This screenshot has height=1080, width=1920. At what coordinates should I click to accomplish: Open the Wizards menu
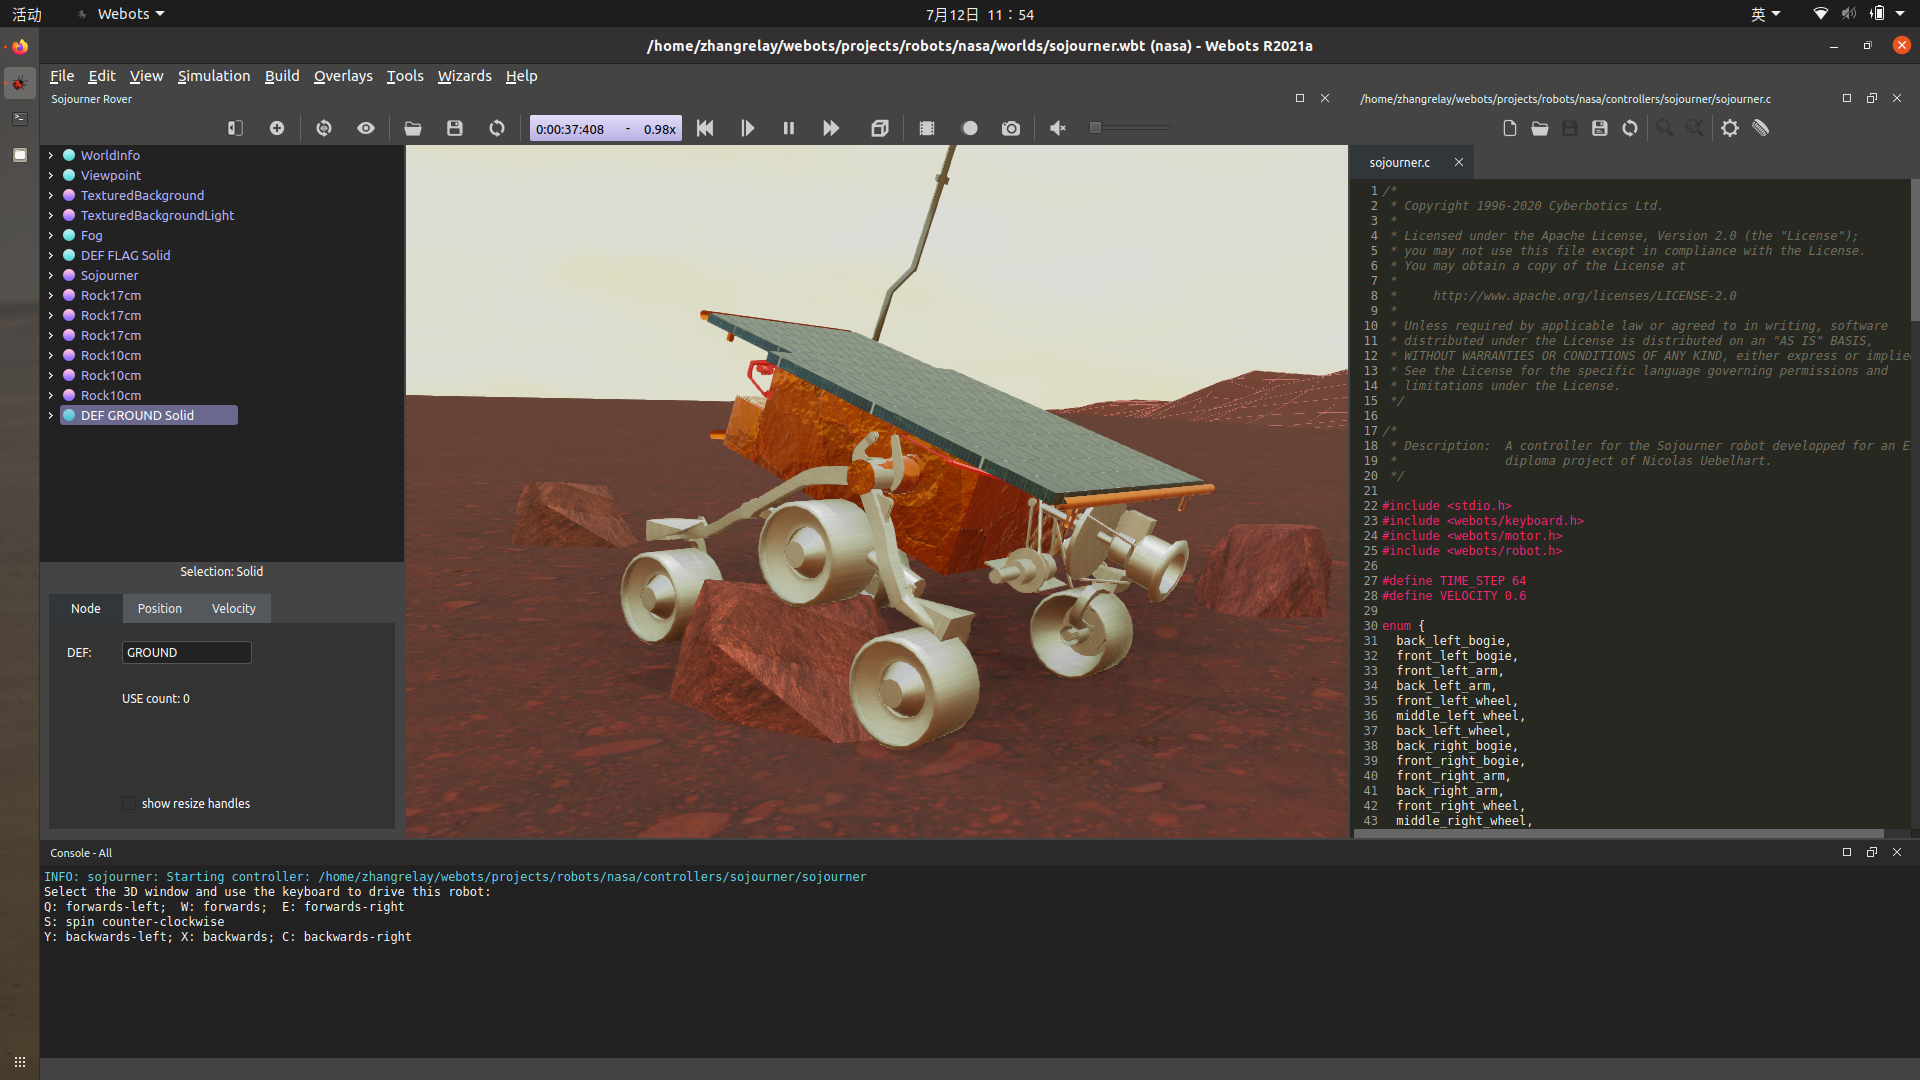(464, 76)
